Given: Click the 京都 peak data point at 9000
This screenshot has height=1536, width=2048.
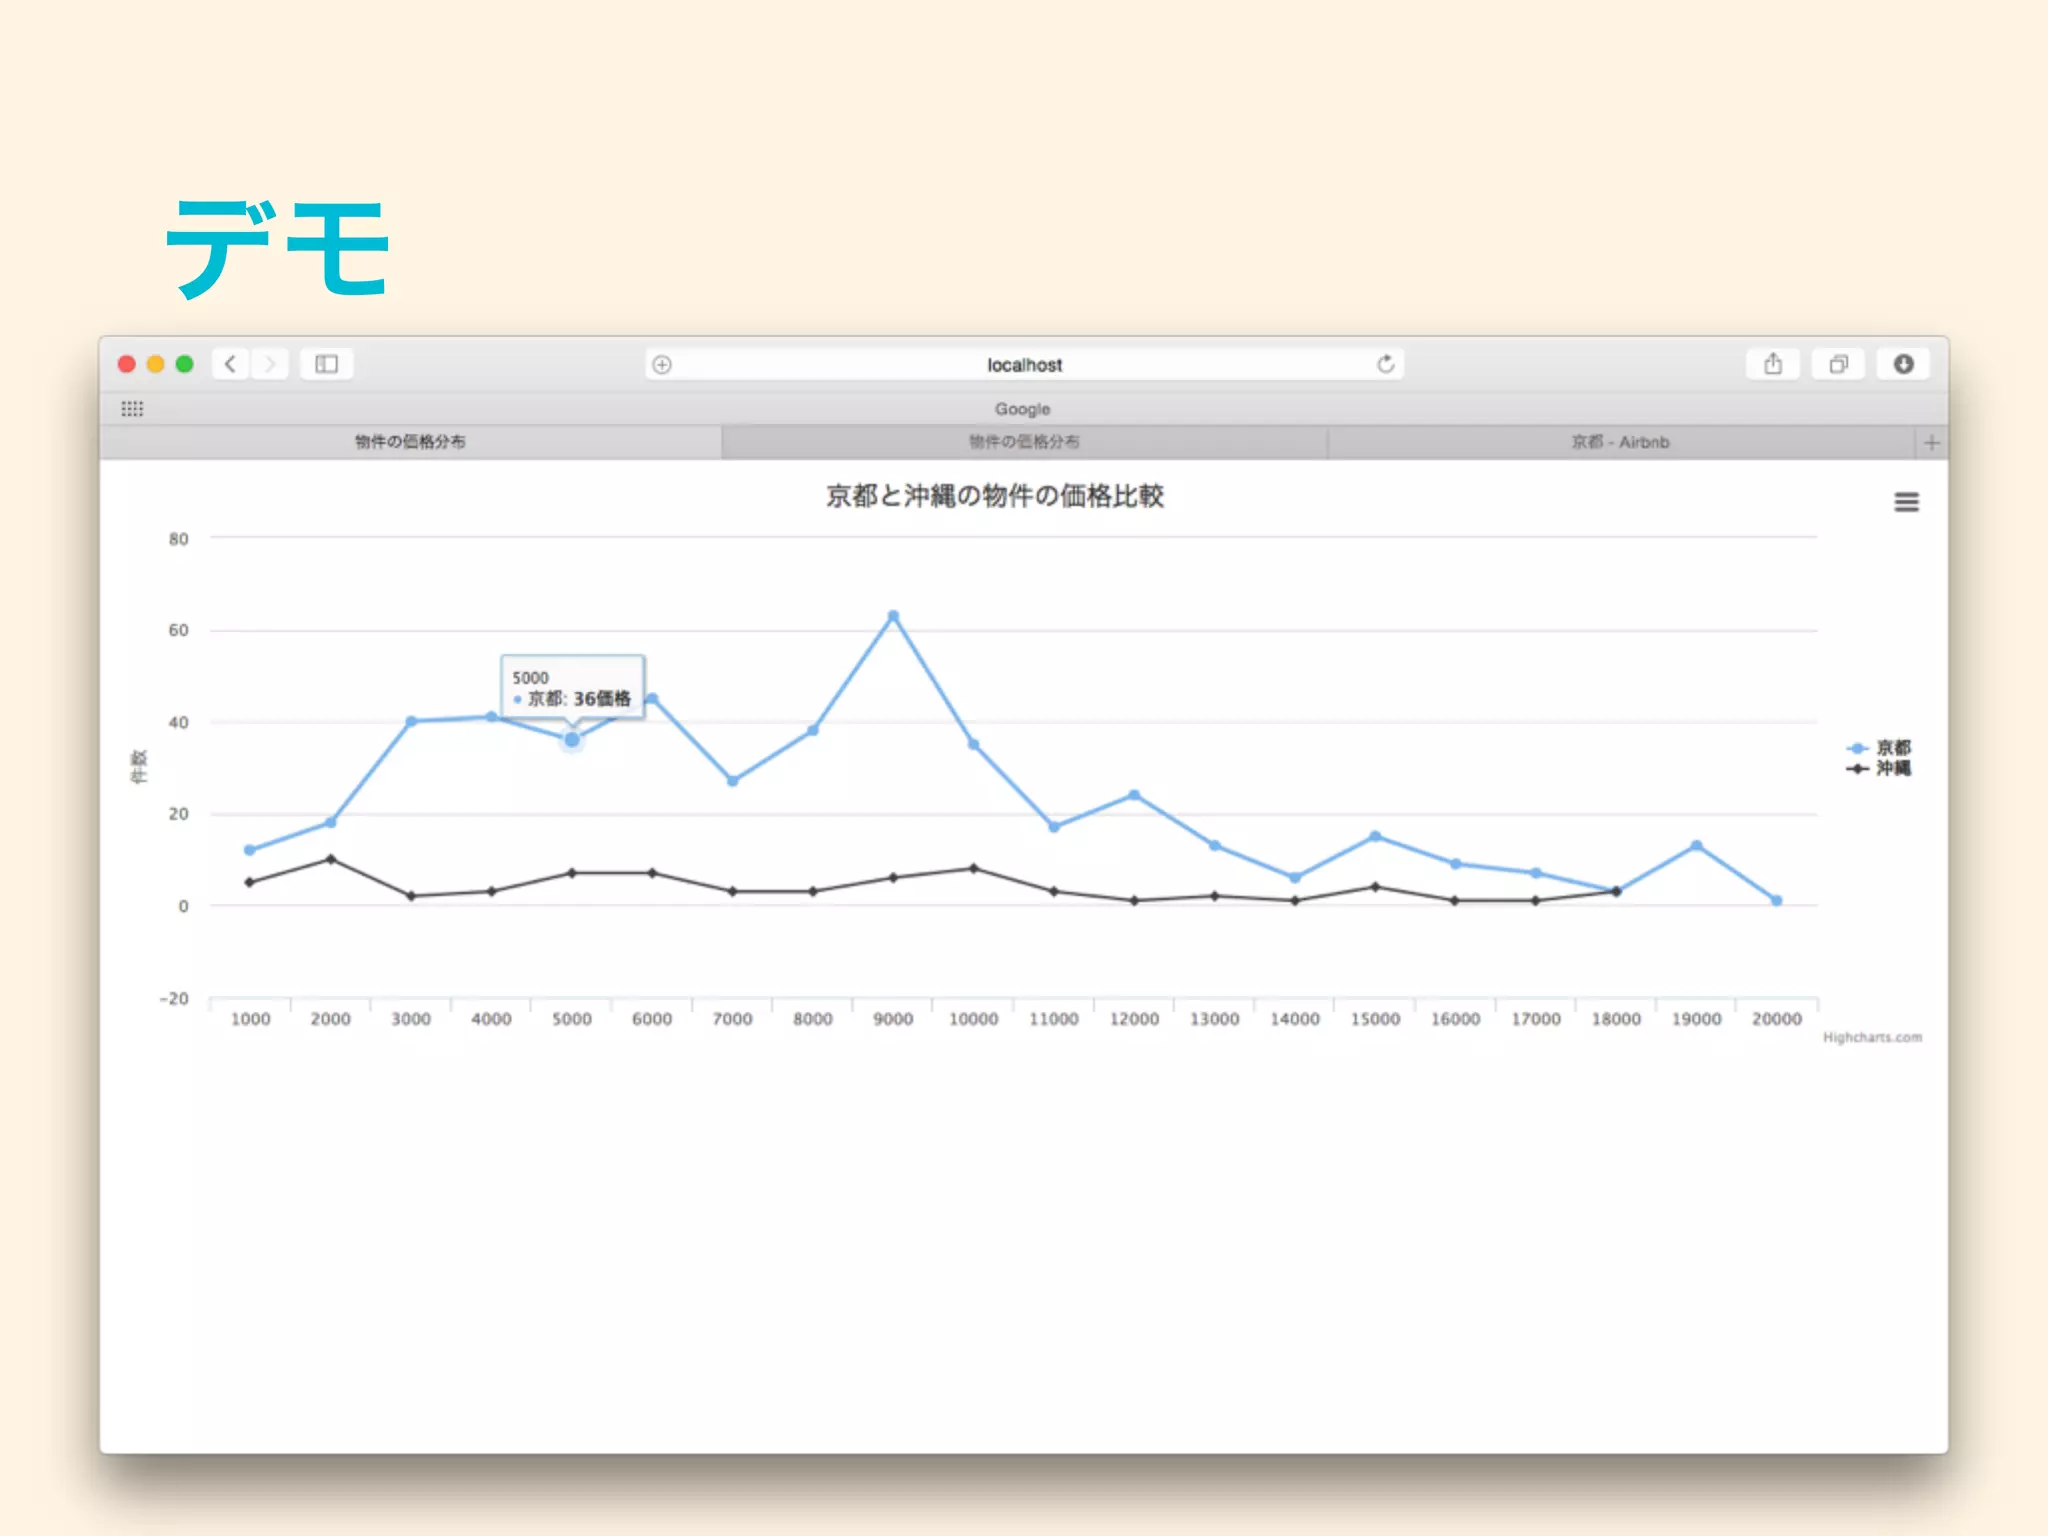Looking at the screenshot, I should click(x=893, y=616).
